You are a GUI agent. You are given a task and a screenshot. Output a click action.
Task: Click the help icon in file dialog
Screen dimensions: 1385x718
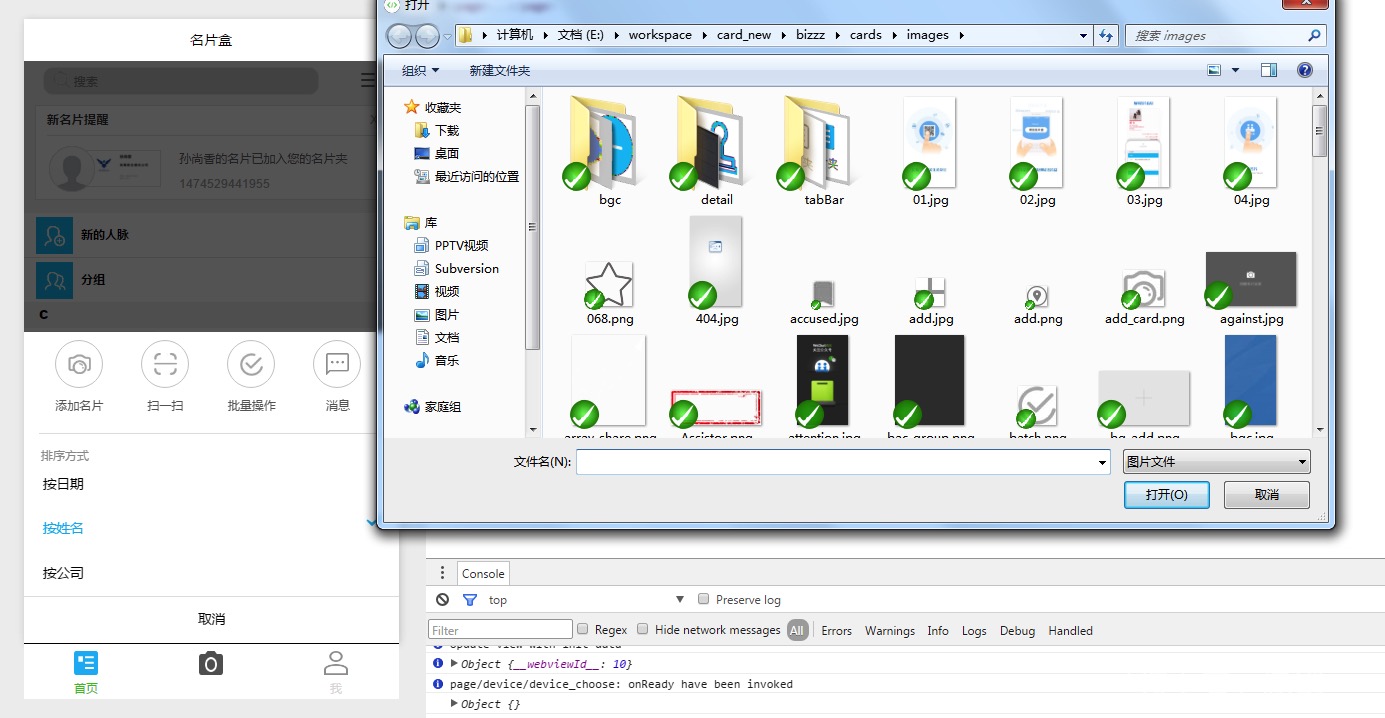pos(1304,70)
